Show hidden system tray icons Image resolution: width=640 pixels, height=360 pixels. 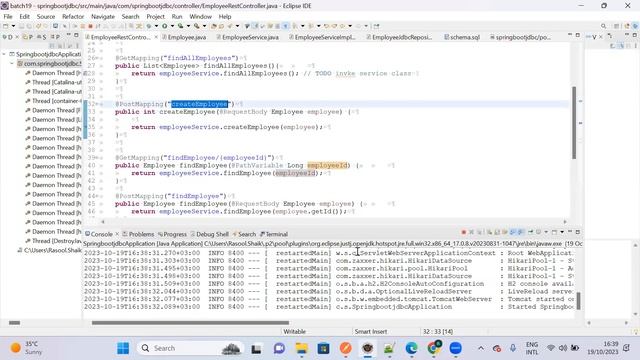481,348
